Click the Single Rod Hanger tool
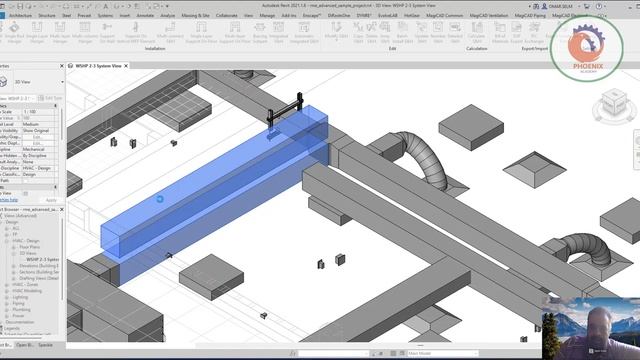 [13, 33]
